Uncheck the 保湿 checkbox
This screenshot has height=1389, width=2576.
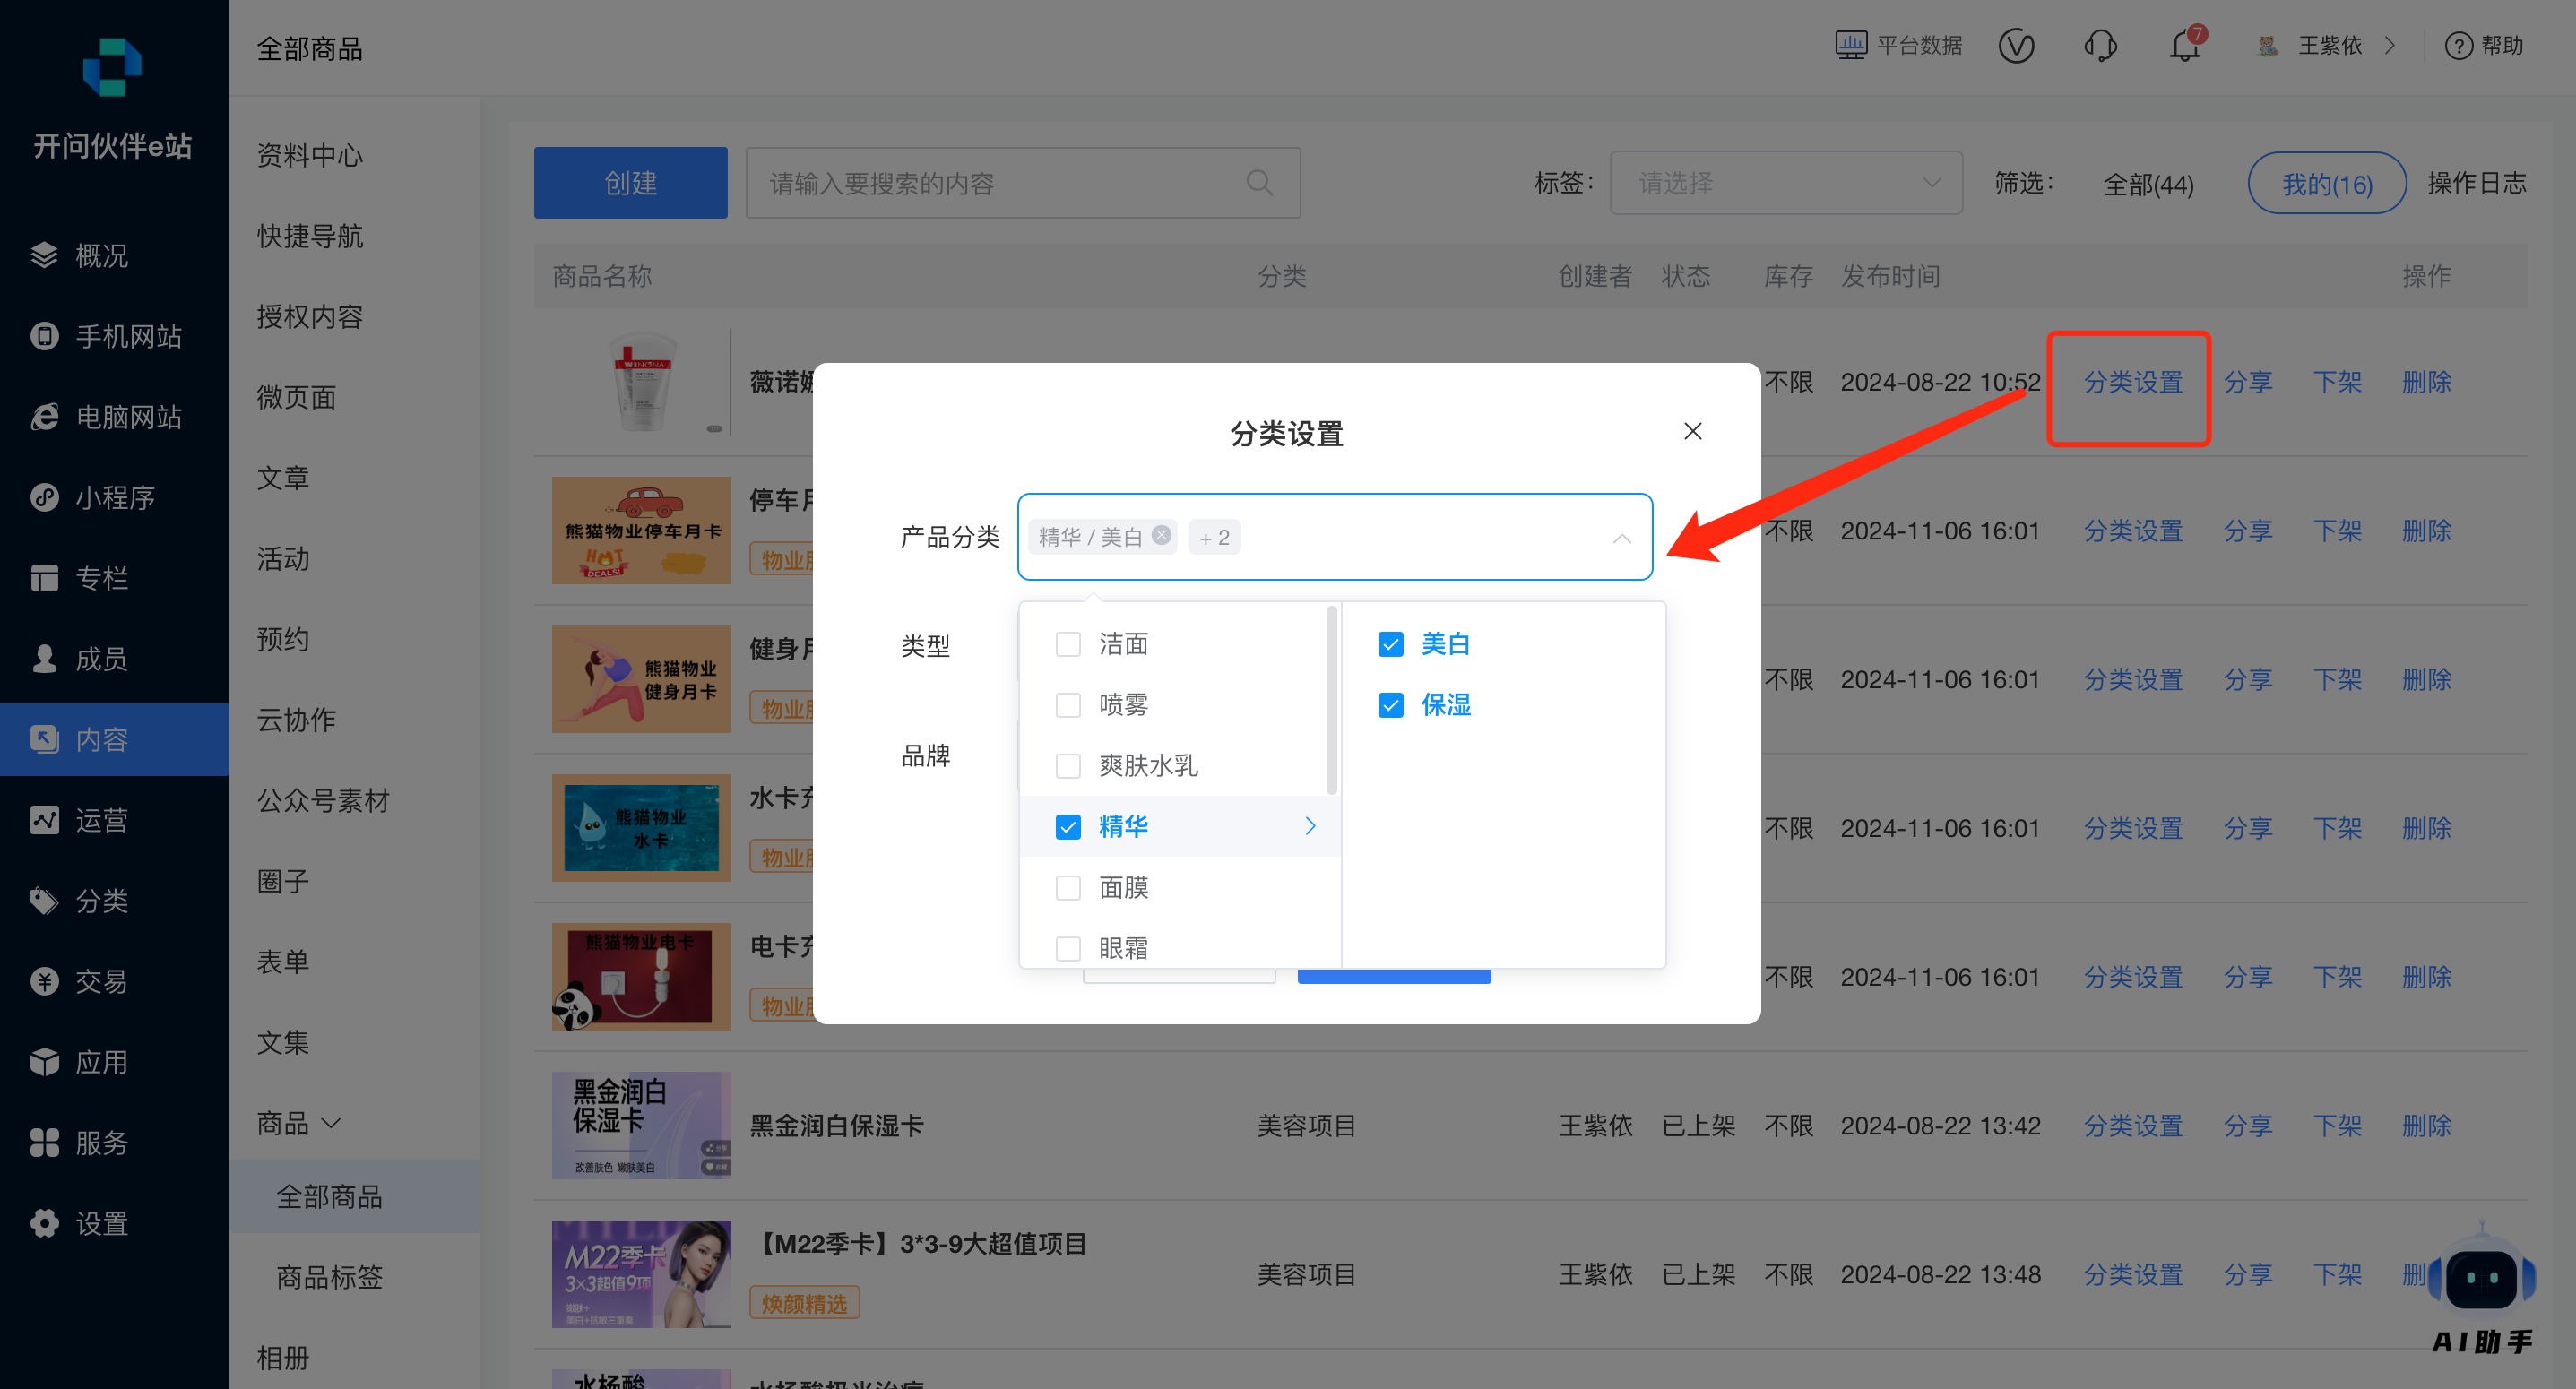pos(1390,705)
